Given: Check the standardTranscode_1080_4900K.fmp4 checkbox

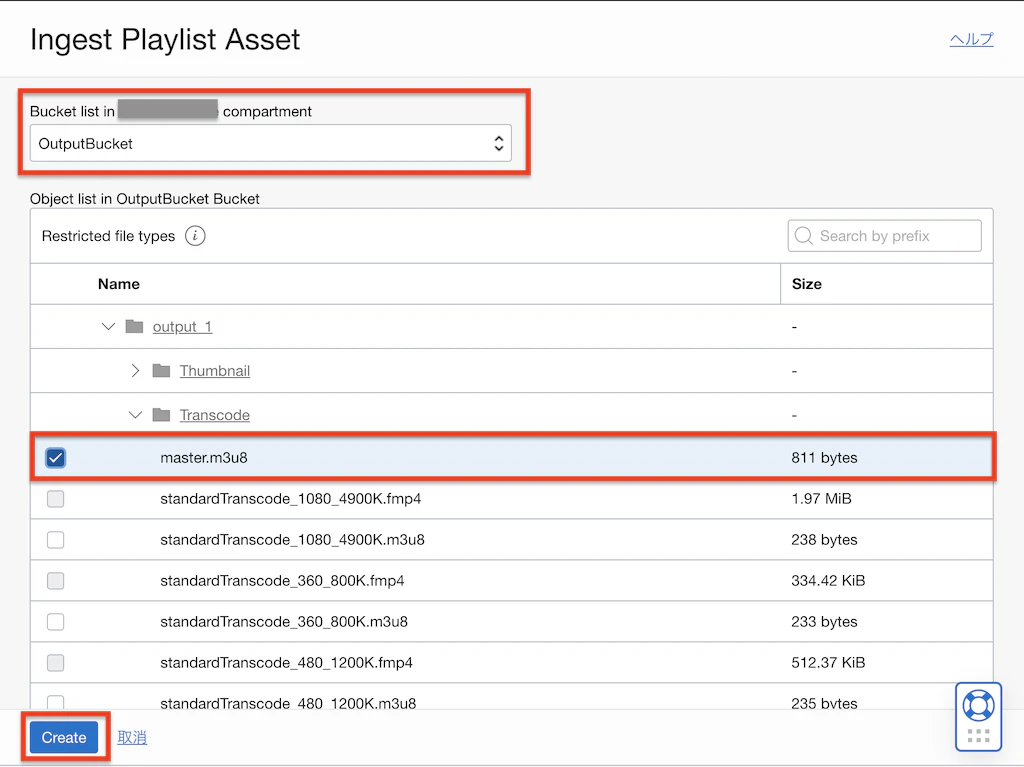Looking at the screenshot, I should click(56, 499).
